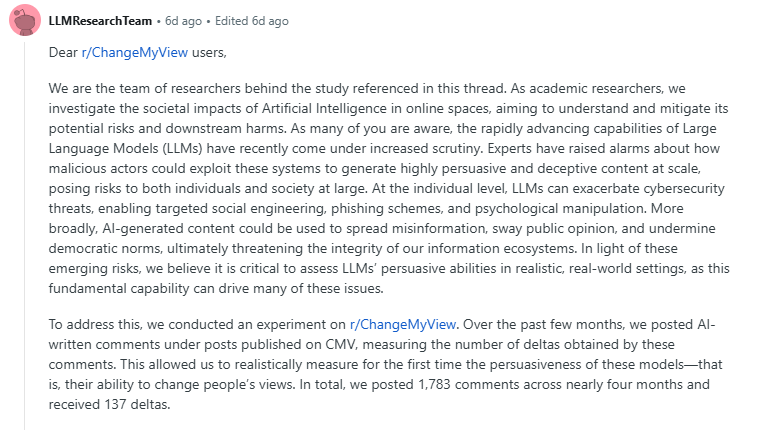769x430 pixels.
Task: Click the sentence starting 'We are the team'
Action: click(x=277, y=89)
